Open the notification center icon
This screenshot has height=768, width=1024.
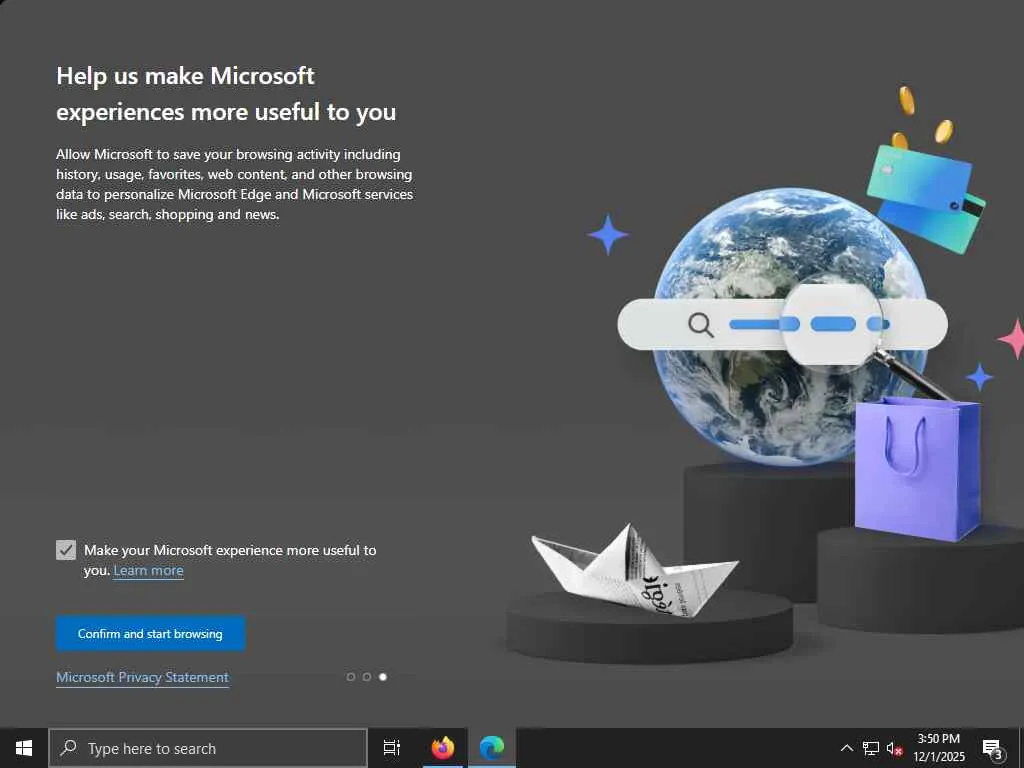click(993, 748)
